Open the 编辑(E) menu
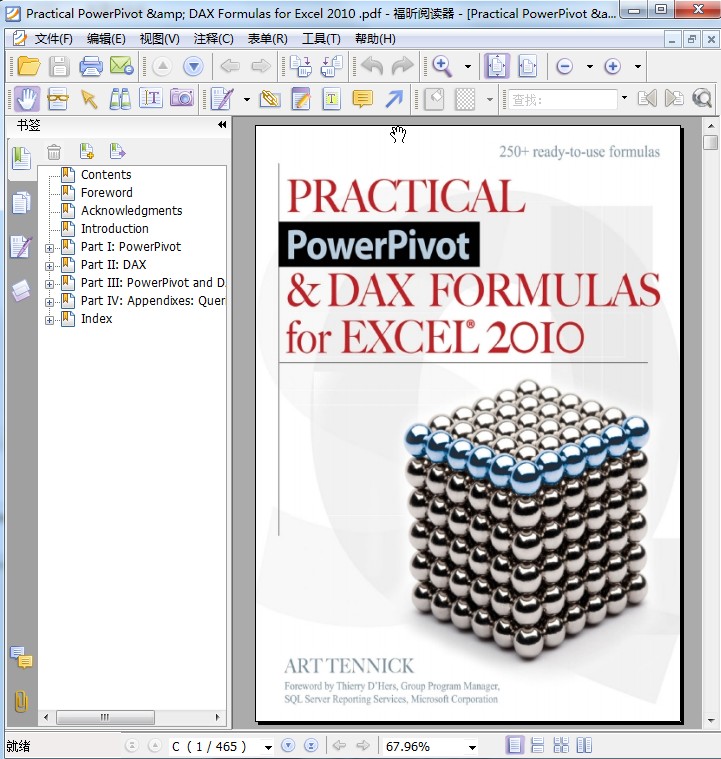721x759 pixels. pos(106,39)
